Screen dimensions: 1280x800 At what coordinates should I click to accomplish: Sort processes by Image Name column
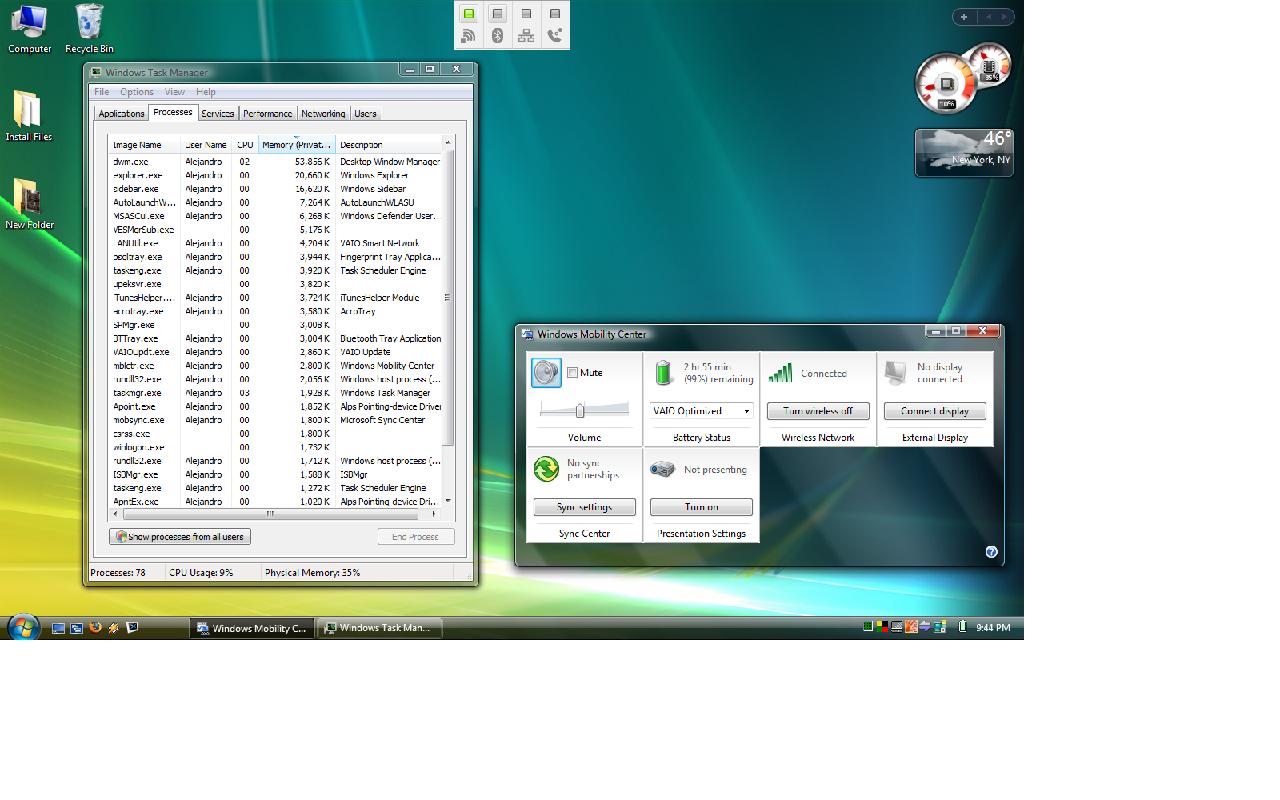coord(145,145)
